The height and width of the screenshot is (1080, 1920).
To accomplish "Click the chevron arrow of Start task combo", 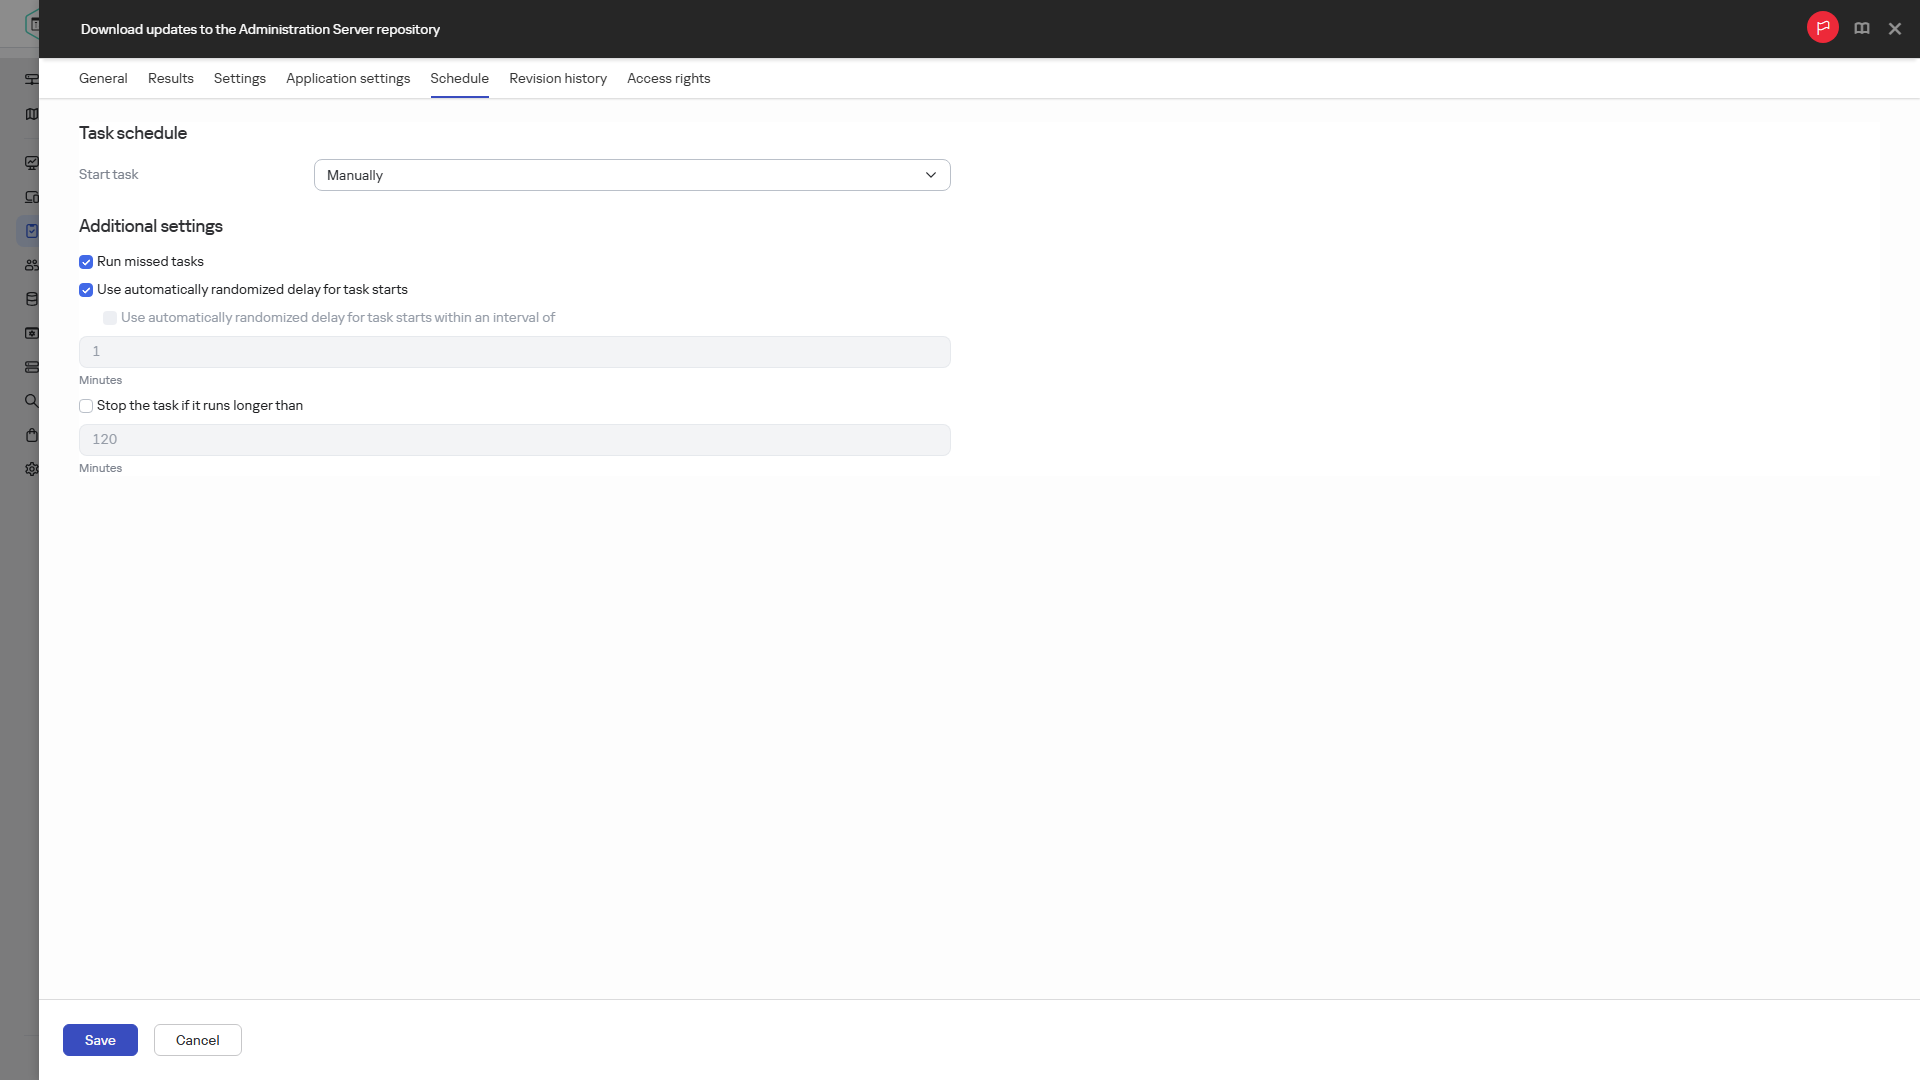I will tap(931, 175).
